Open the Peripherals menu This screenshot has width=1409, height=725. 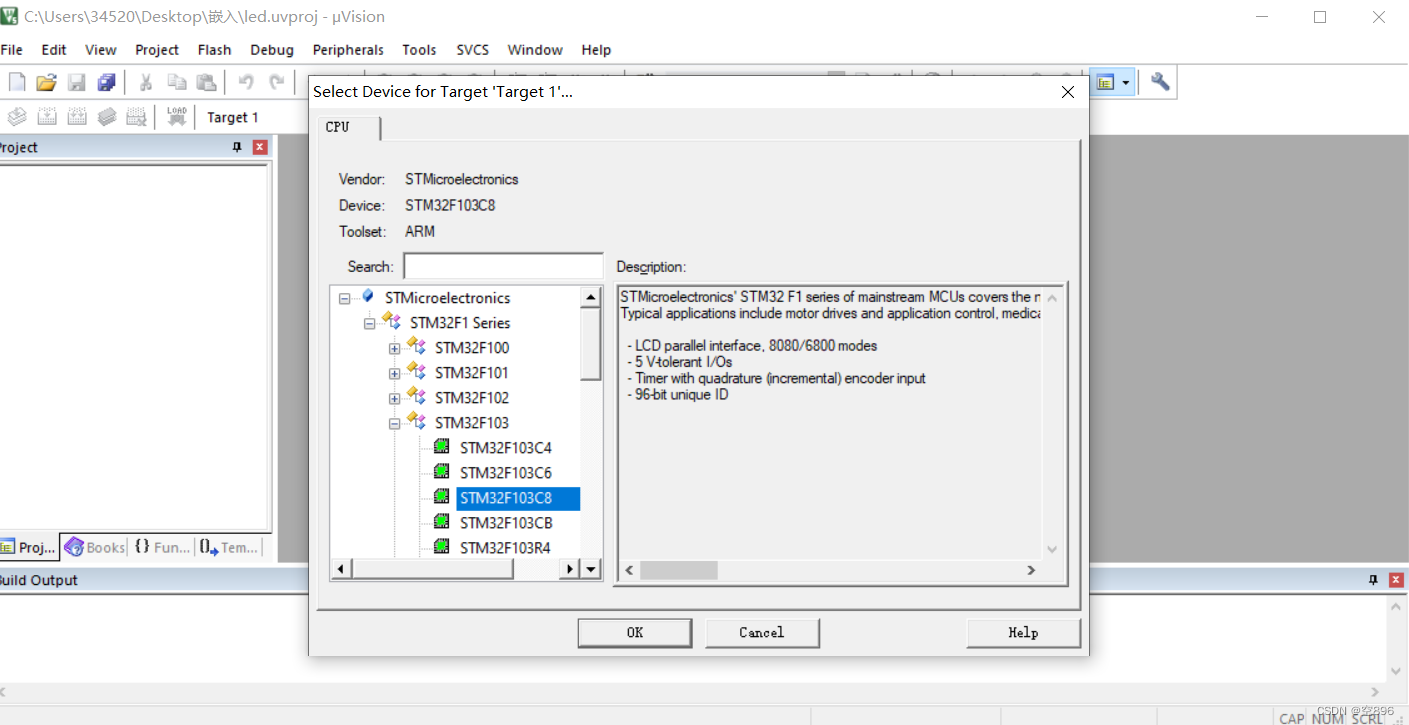[348, 50]
